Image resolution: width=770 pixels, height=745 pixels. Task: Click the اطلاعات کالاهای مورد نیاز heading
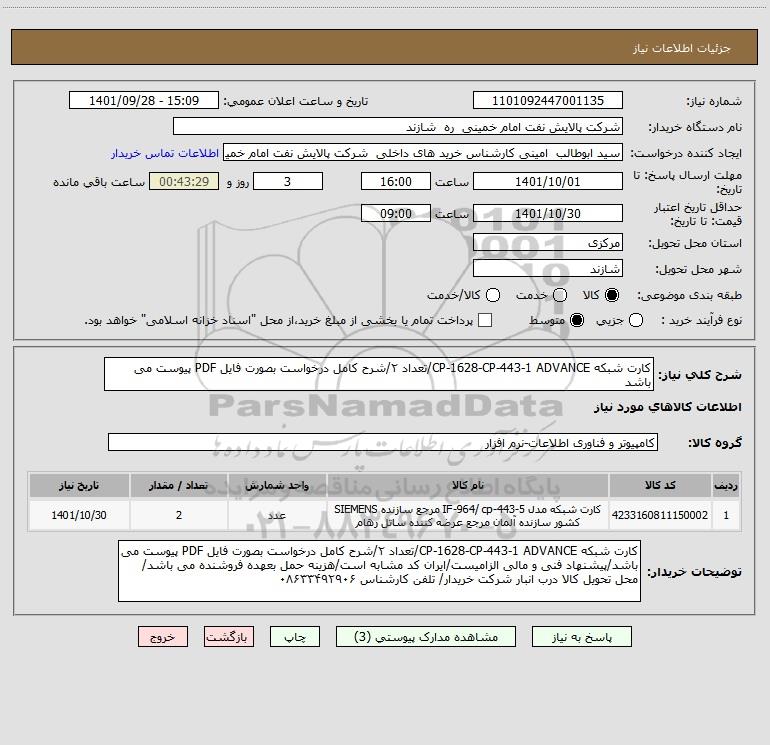[x=668, y=407]
